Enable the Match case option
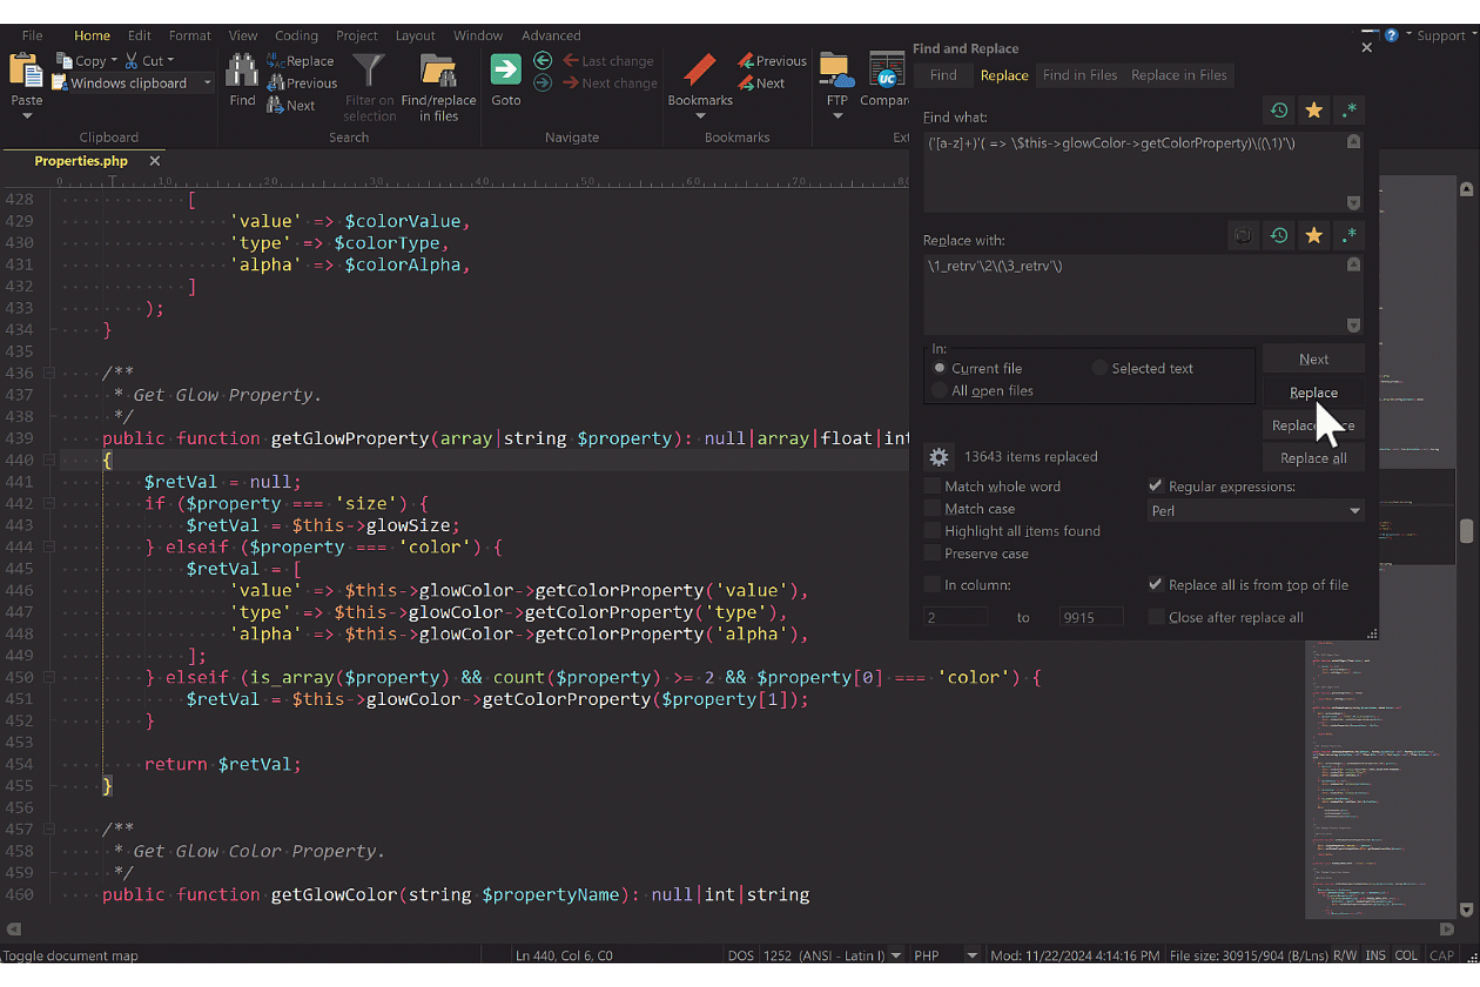 point(932,508)
